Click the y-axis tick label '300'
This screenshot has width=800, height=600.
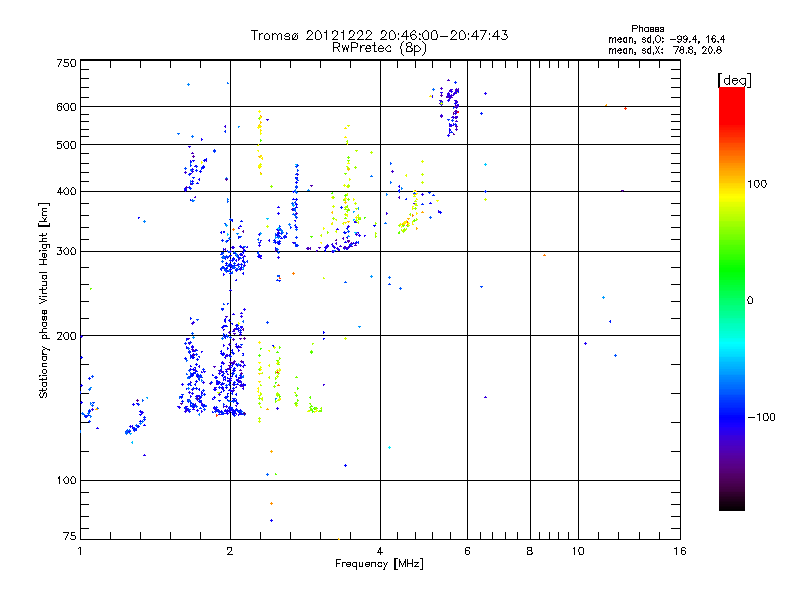[x=66, y=252]
